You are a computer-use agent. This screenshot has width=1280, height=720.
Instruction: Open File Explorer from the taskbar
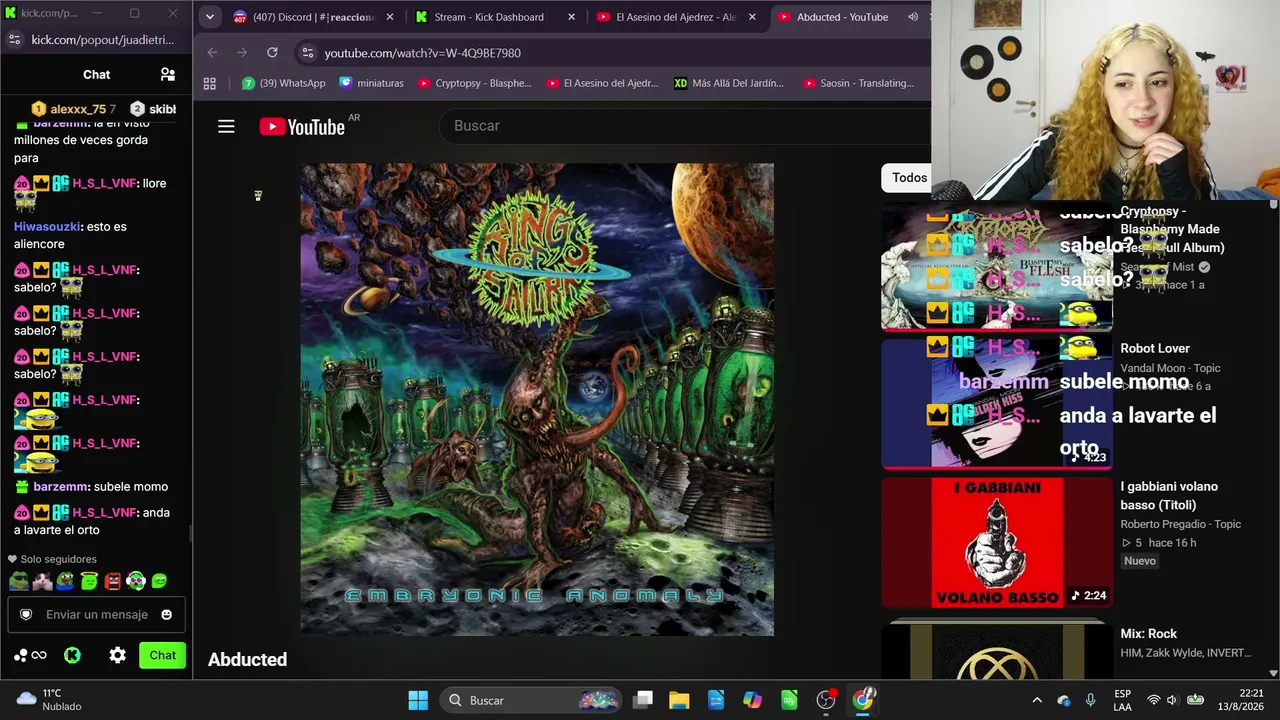pyautogui.click(x=679, y=700)
